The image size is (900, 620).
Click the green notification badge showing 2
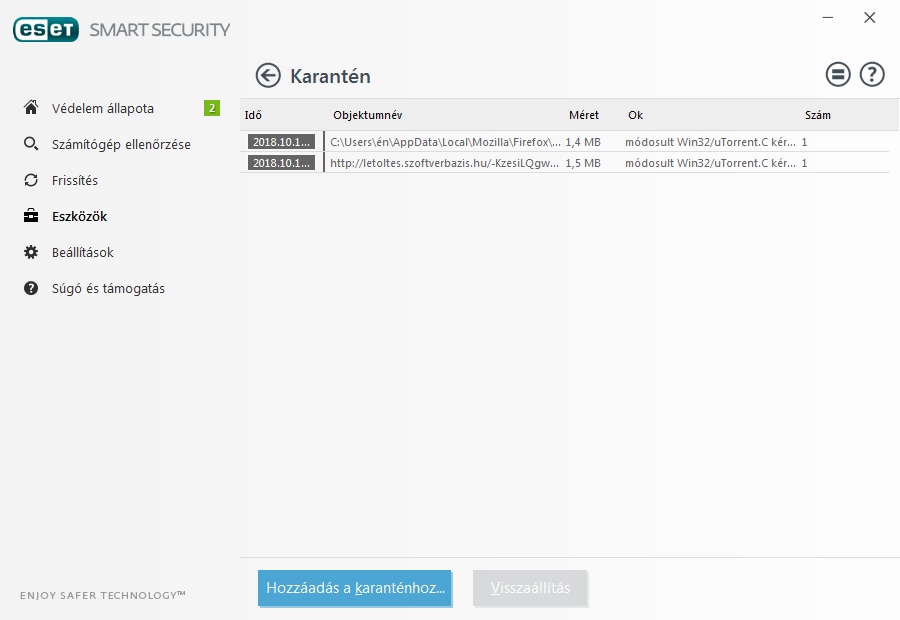pyautogui.click(x=212, y=108)
